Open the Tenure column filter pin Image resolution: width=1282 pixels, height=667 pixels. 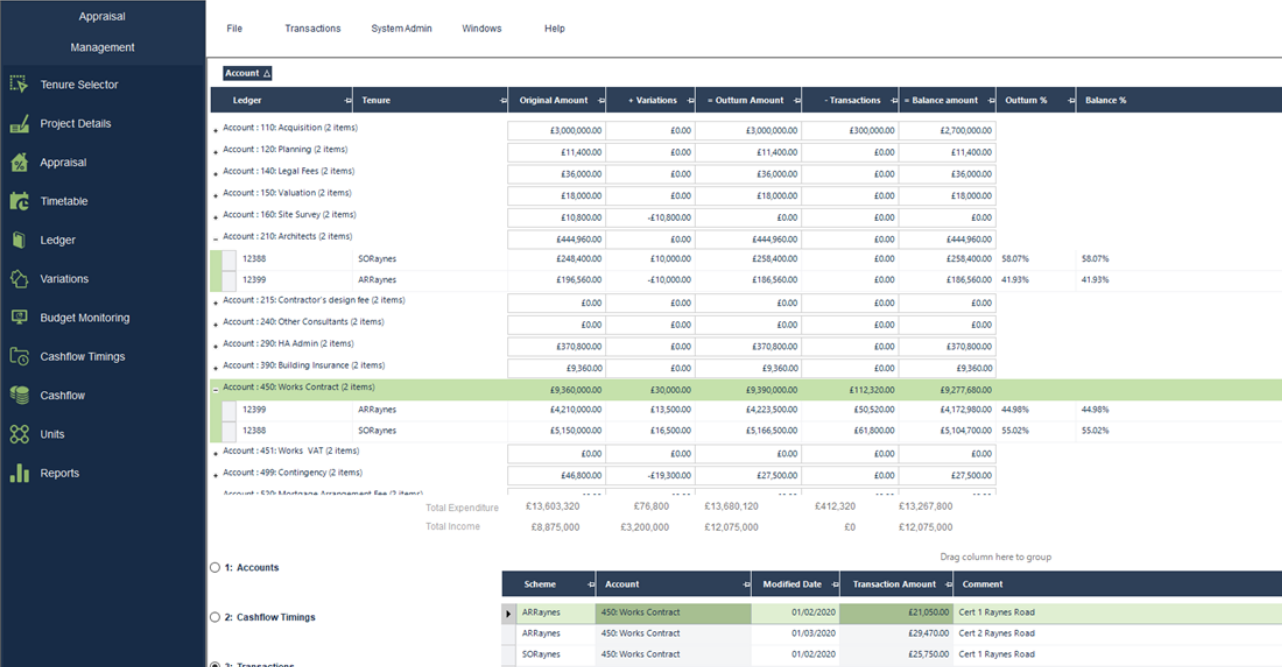click(x=503, y=101)
